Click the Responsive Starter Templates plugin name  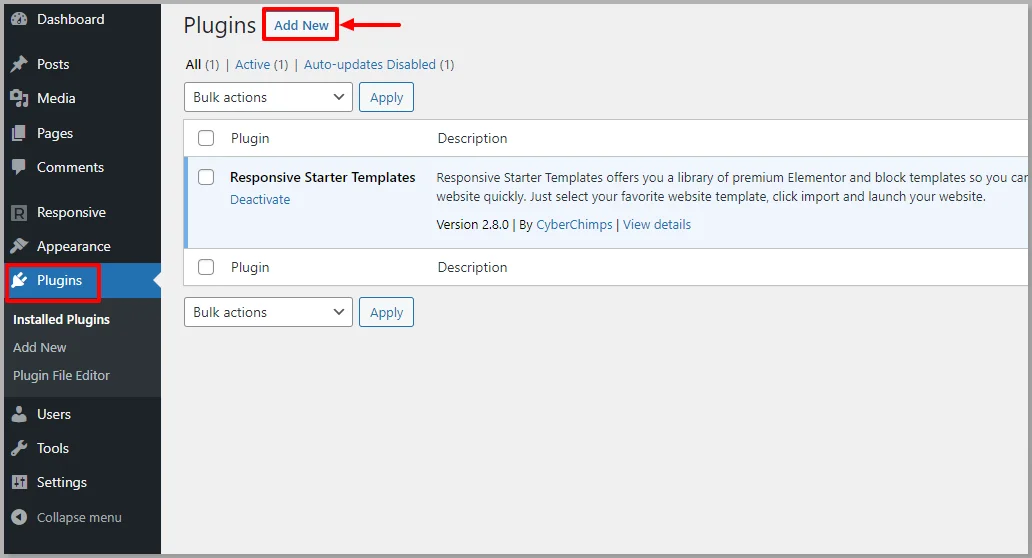click(322, 177)
